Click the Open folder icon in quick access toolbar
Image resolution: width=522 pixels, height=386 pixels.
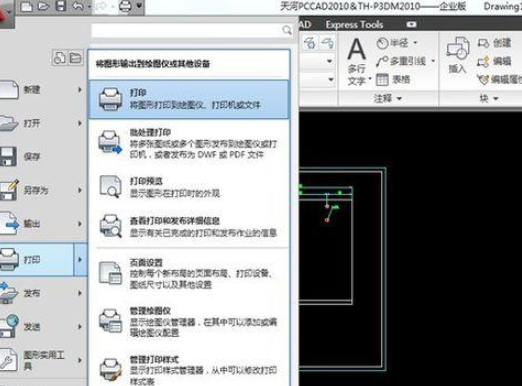43,6
